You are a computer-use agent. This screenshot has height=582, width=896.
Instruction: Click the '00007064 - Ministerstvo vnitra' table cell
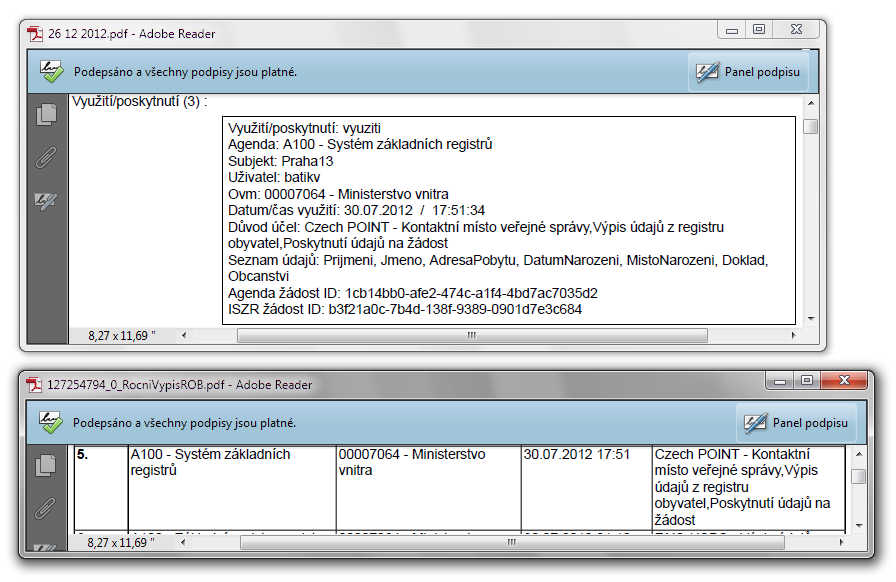[x=429, y=488]
